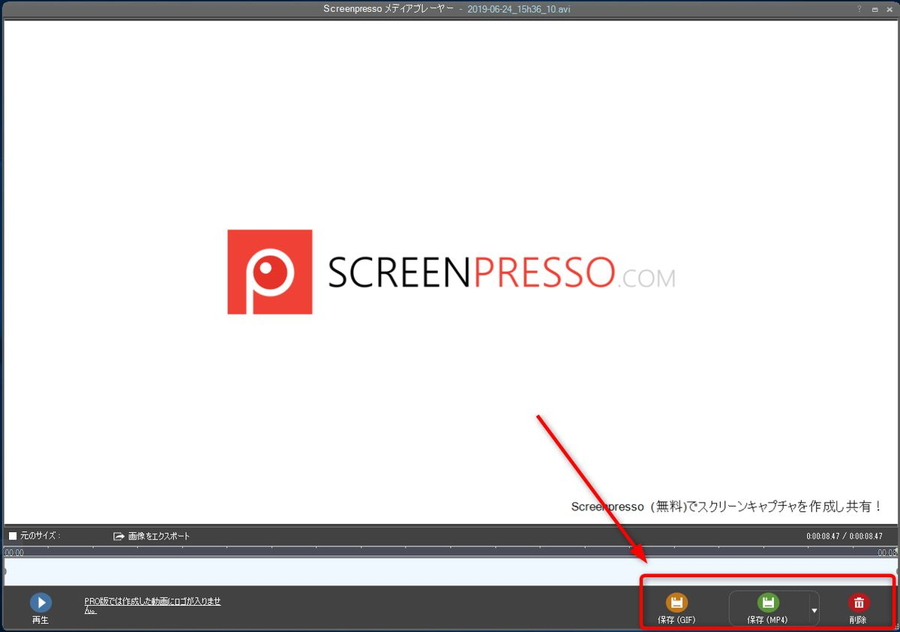Open the MP4 save format dropdown arrow
Image resolution: width=900 pixels, height=632 pixels.
[x=814, y=610]
